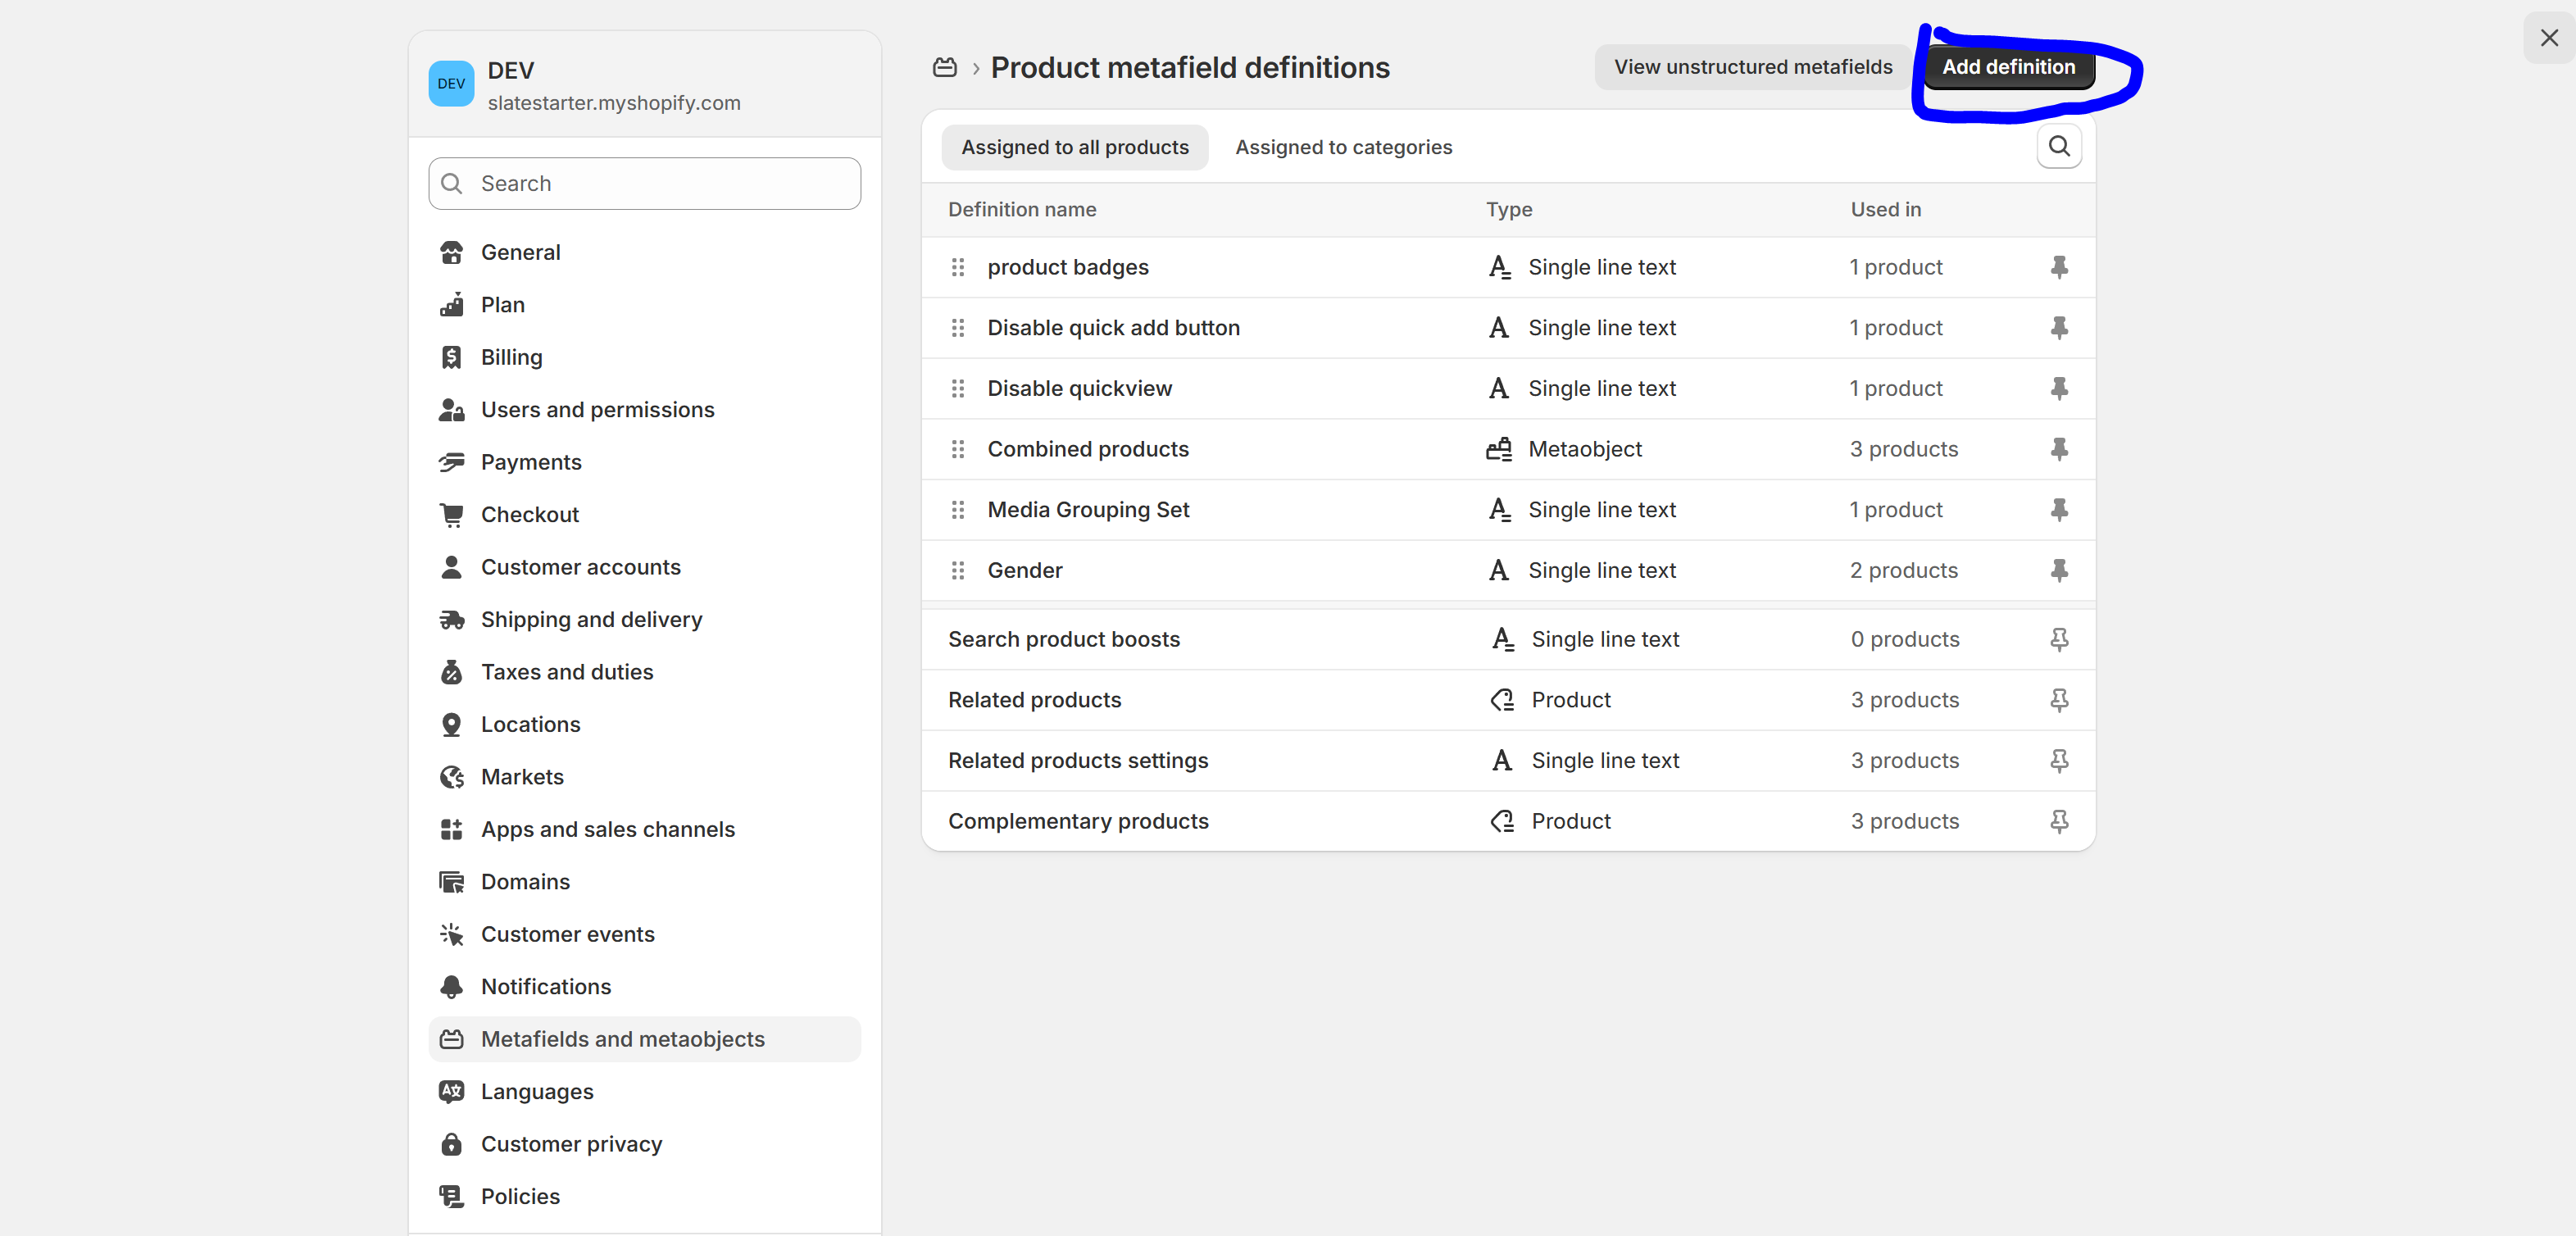Click the Domains icon
This screenshot has width=2576, height=1236.
[452, 882]
